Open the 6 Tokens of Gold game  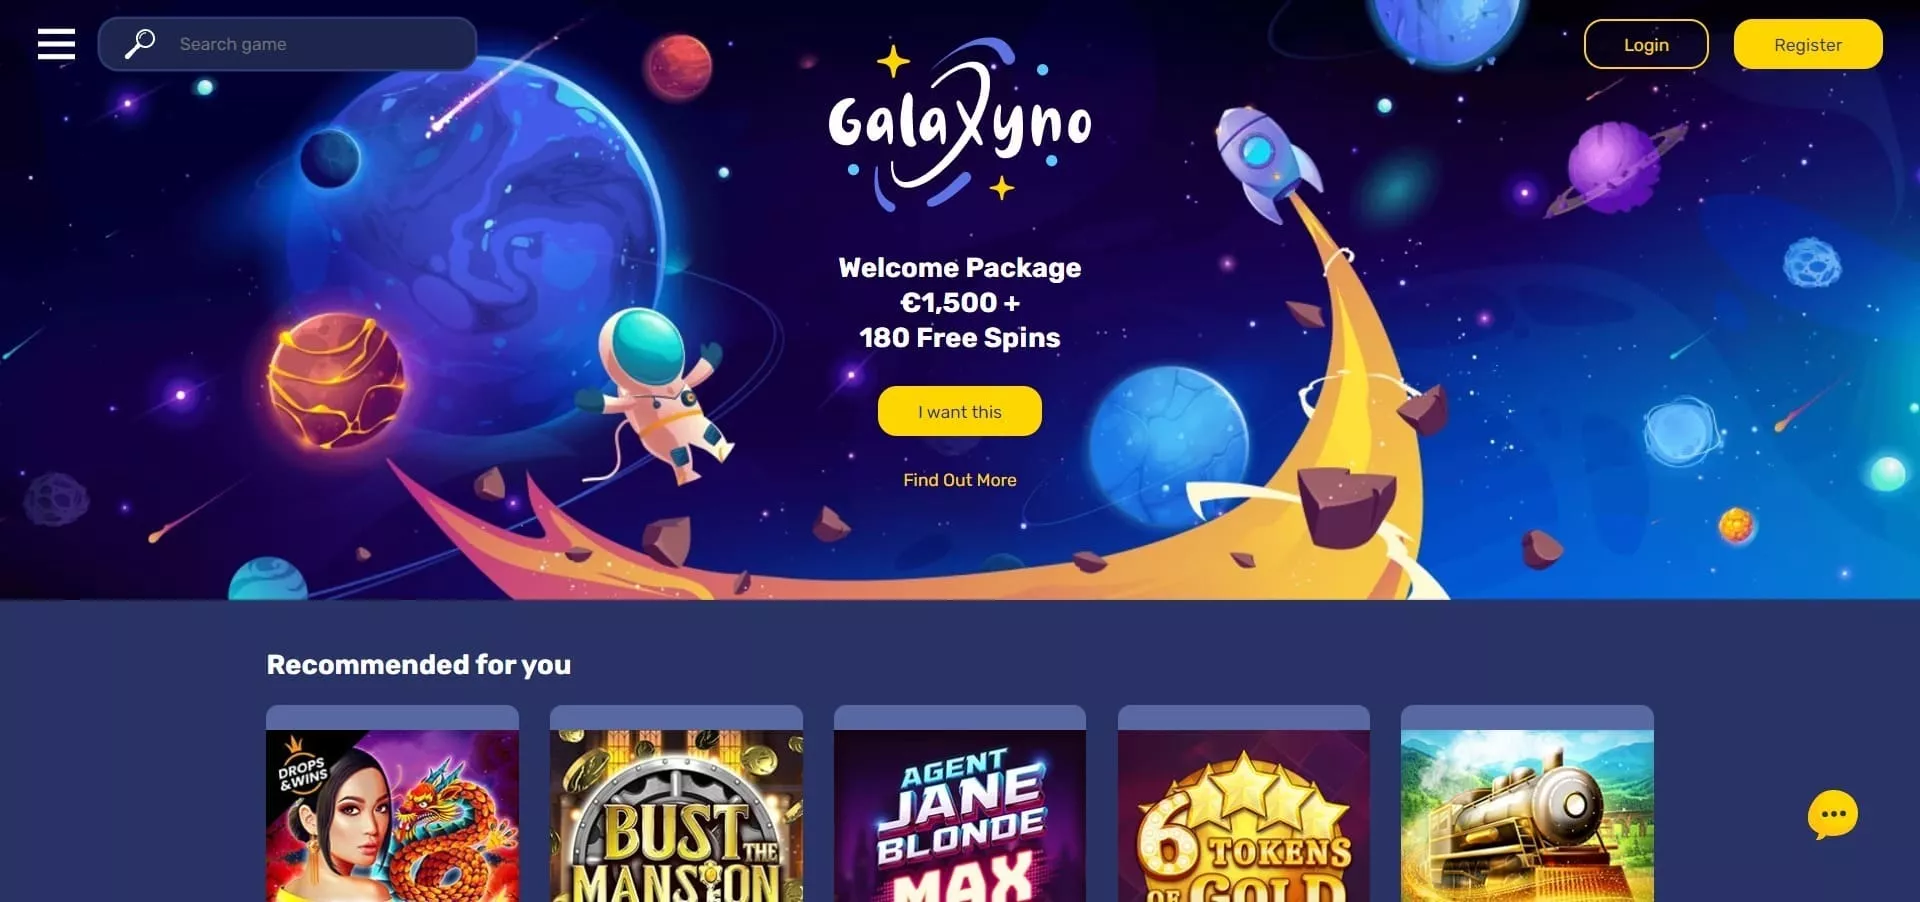(x=1244, y=815)
